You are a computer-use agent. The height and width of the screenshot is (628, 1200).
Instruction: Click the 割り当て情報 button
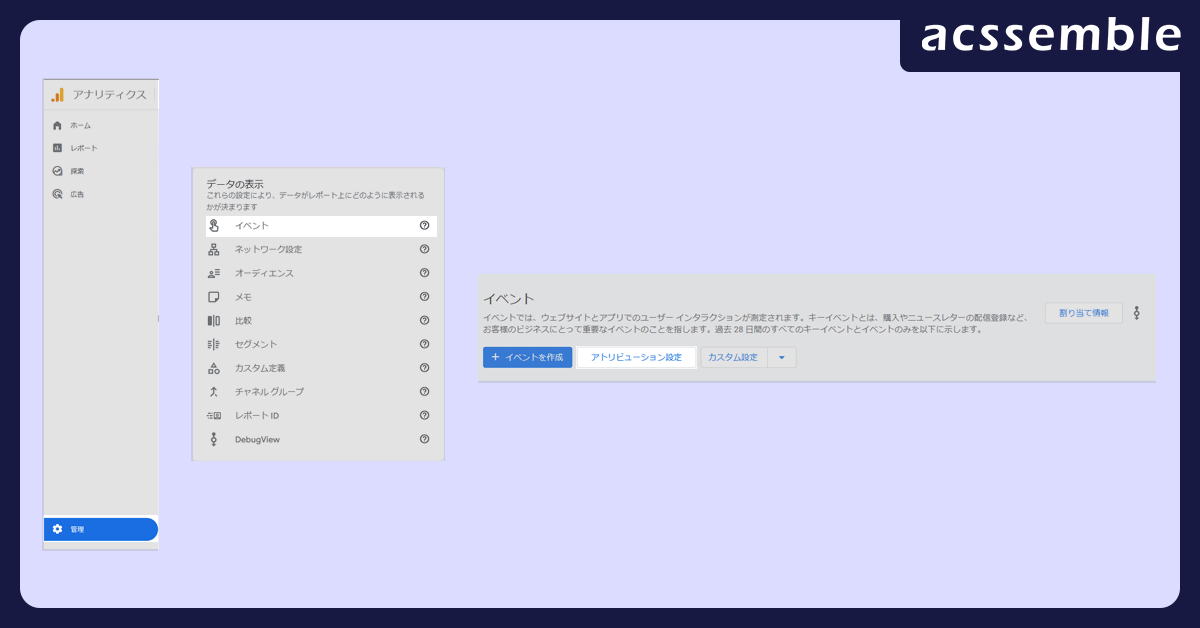1083,313
